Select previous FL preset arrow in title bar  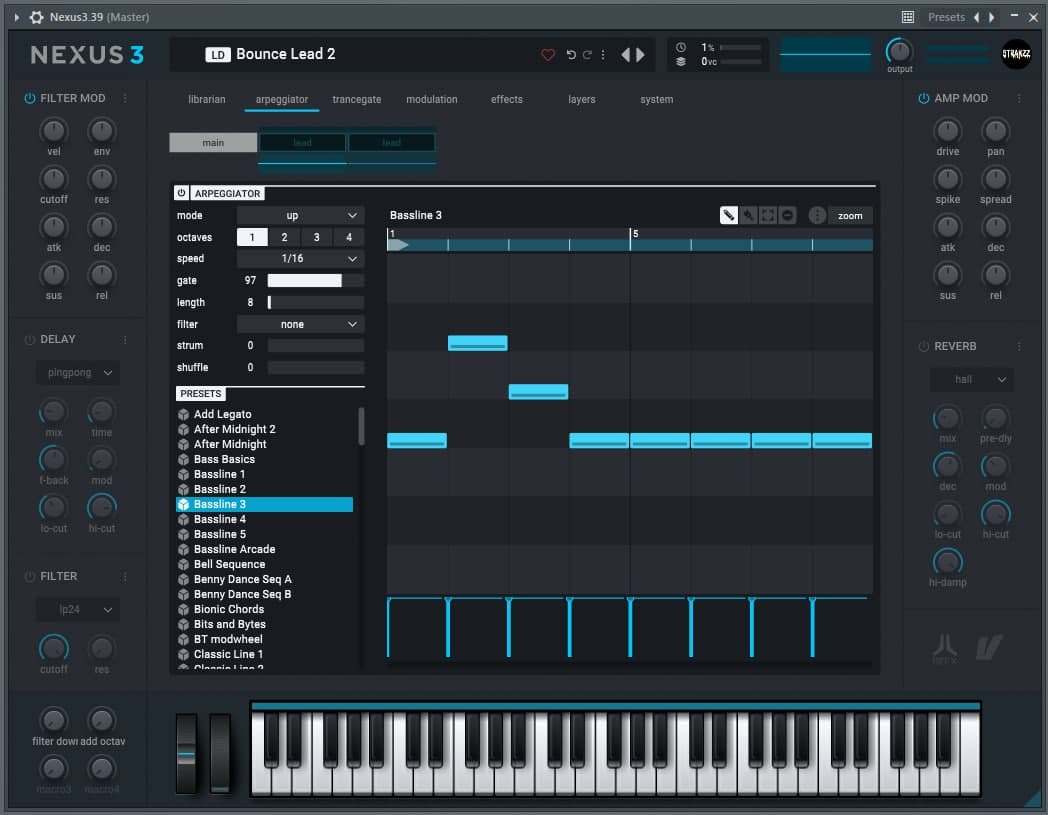[976, 17]
